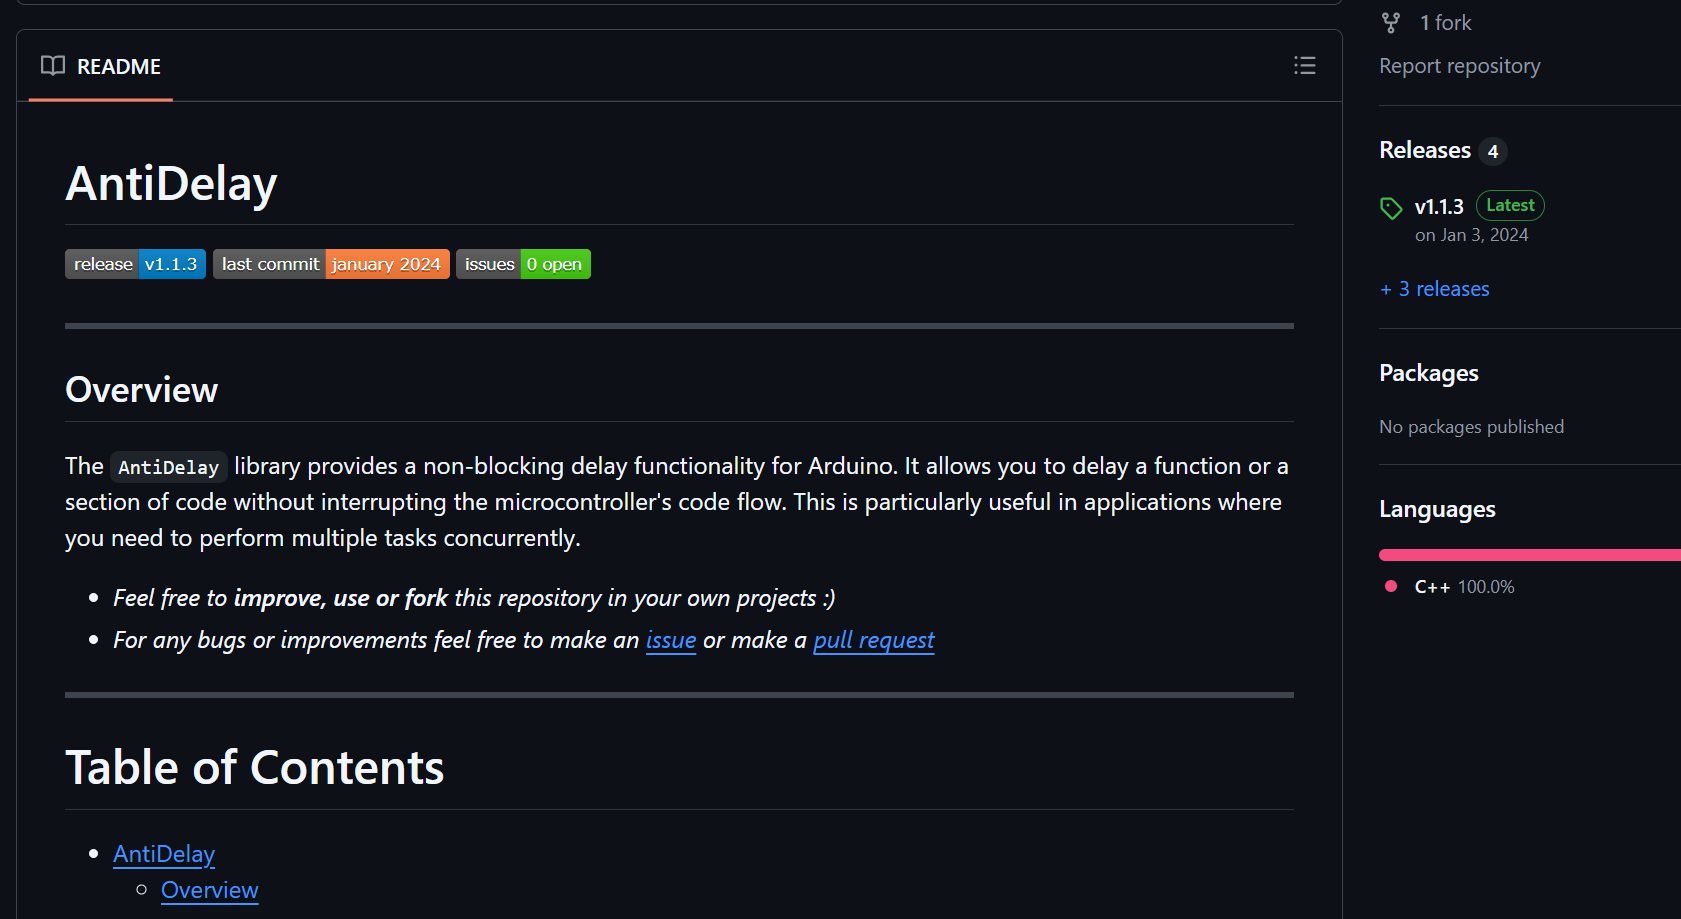Select the README tab
Screen dimensions: 1681x919
click(x=101, y=67)
